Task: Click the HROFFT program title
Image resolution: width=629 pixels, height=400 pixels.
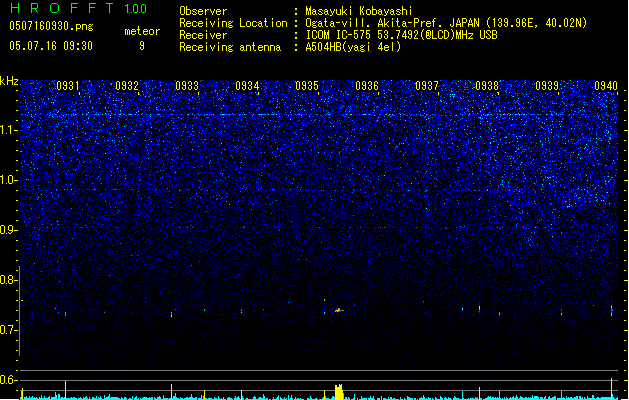Action: click(x=62, y=8)
